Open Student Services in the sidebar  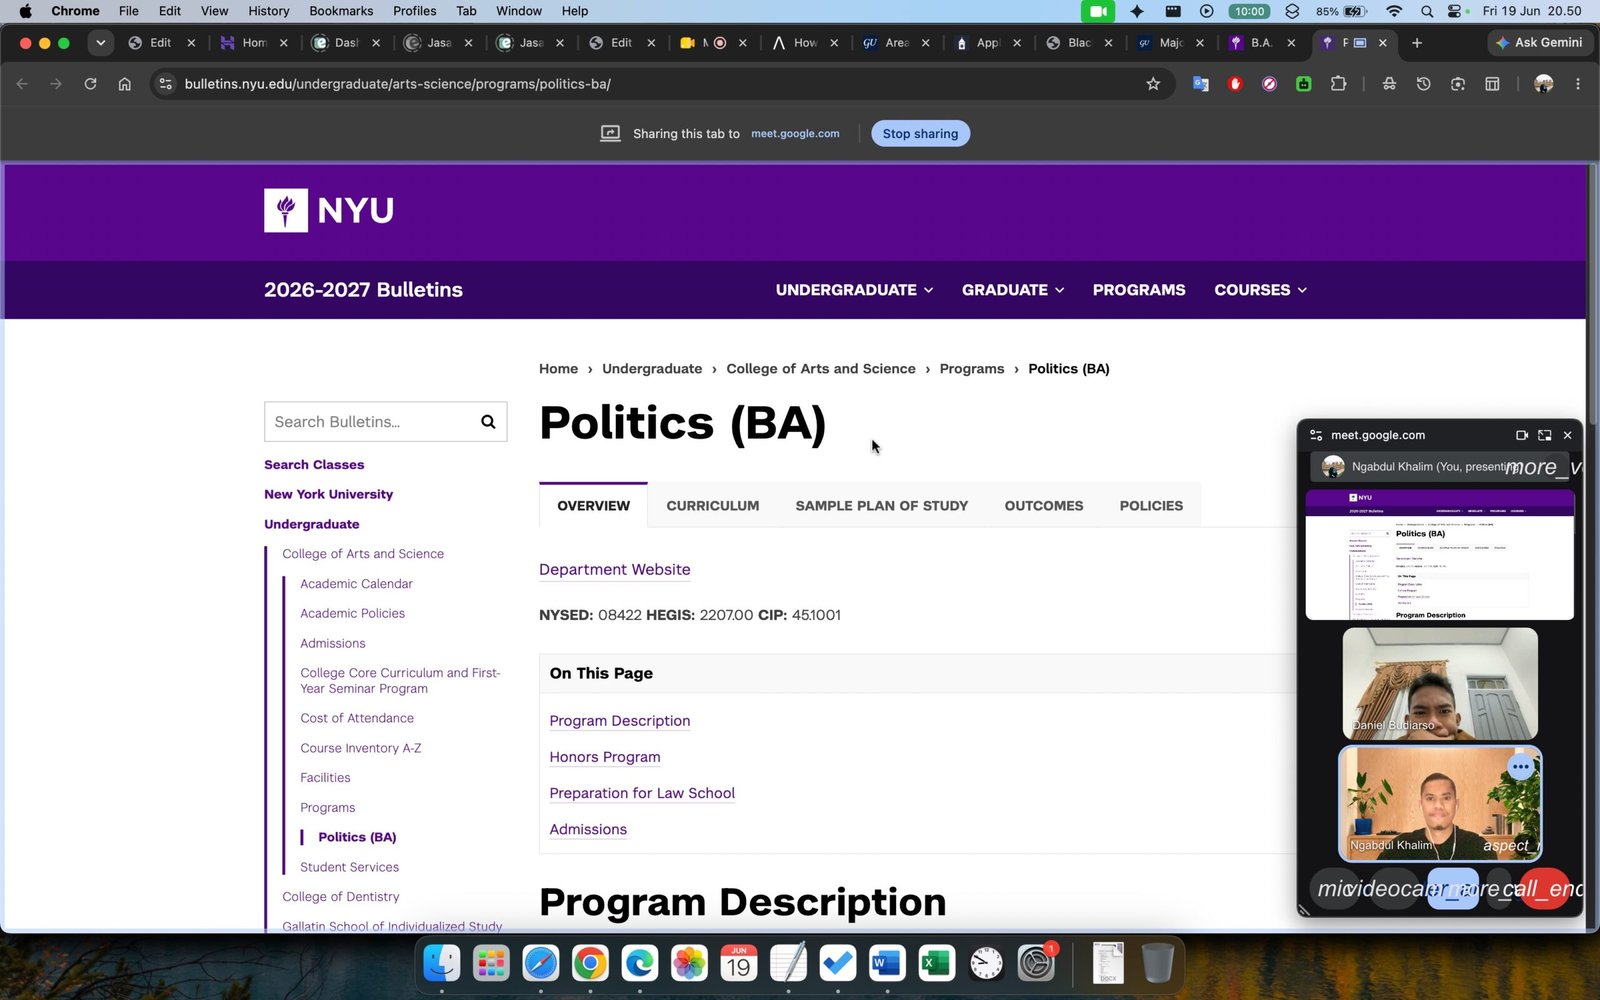[350, 867]
